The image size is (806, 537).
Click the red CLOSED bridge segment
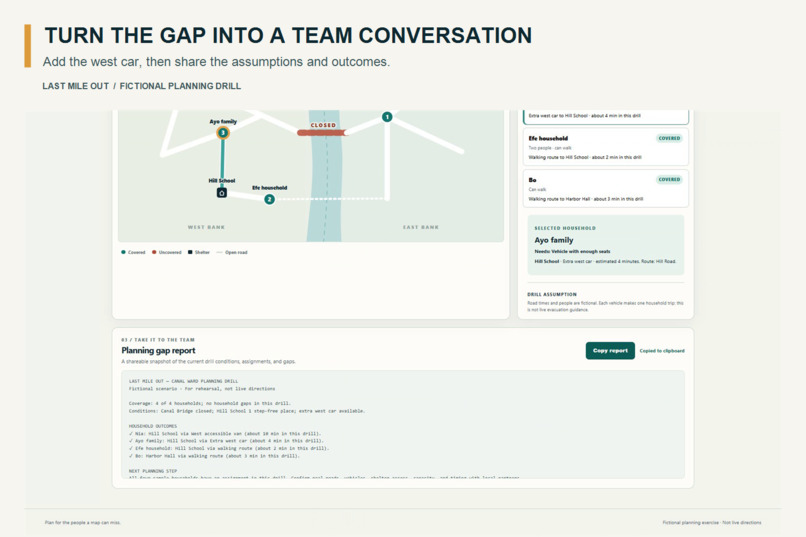point(321,133)
